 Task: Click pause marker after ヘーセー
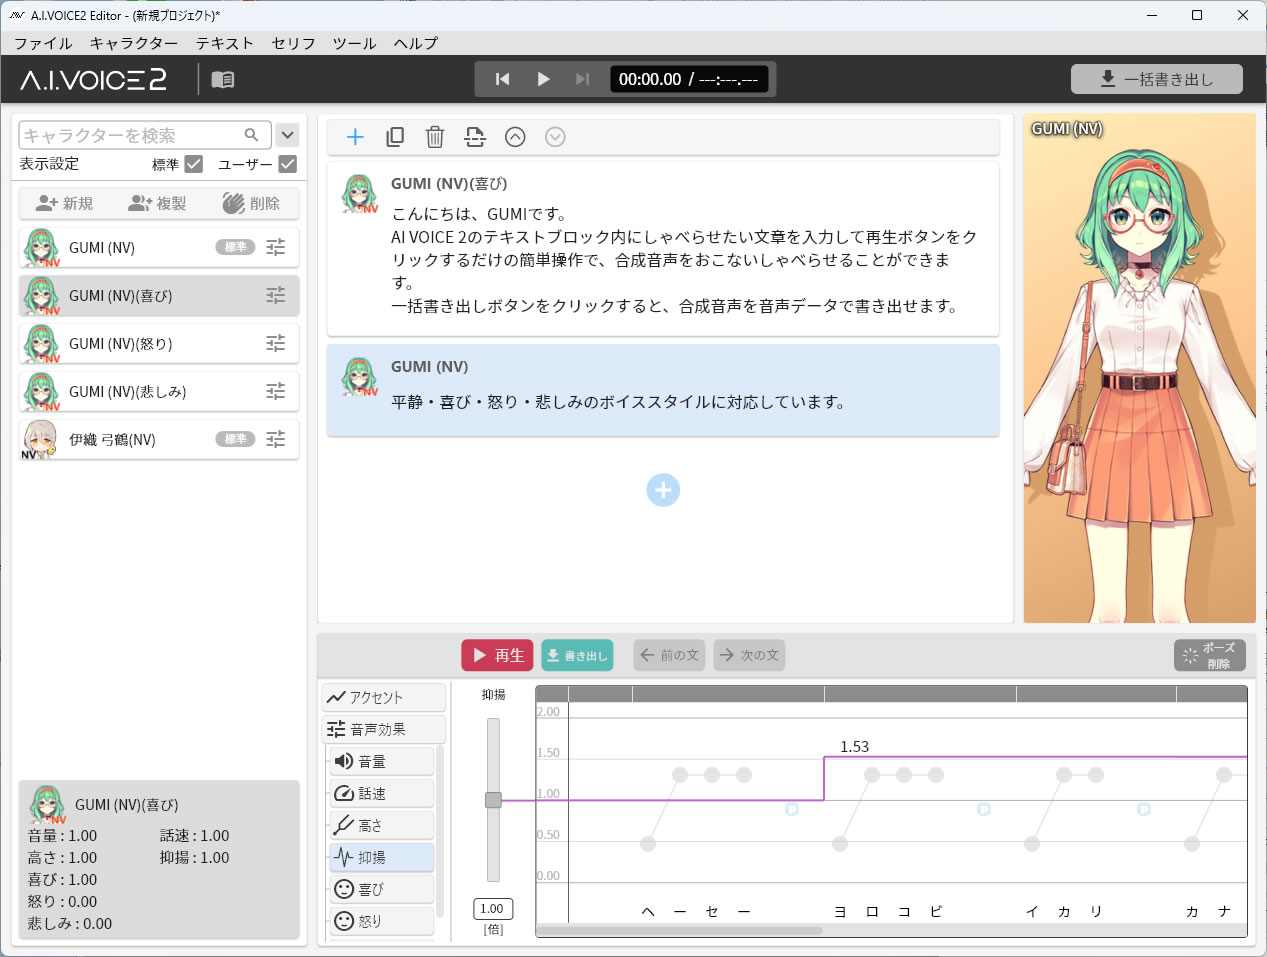792,809
